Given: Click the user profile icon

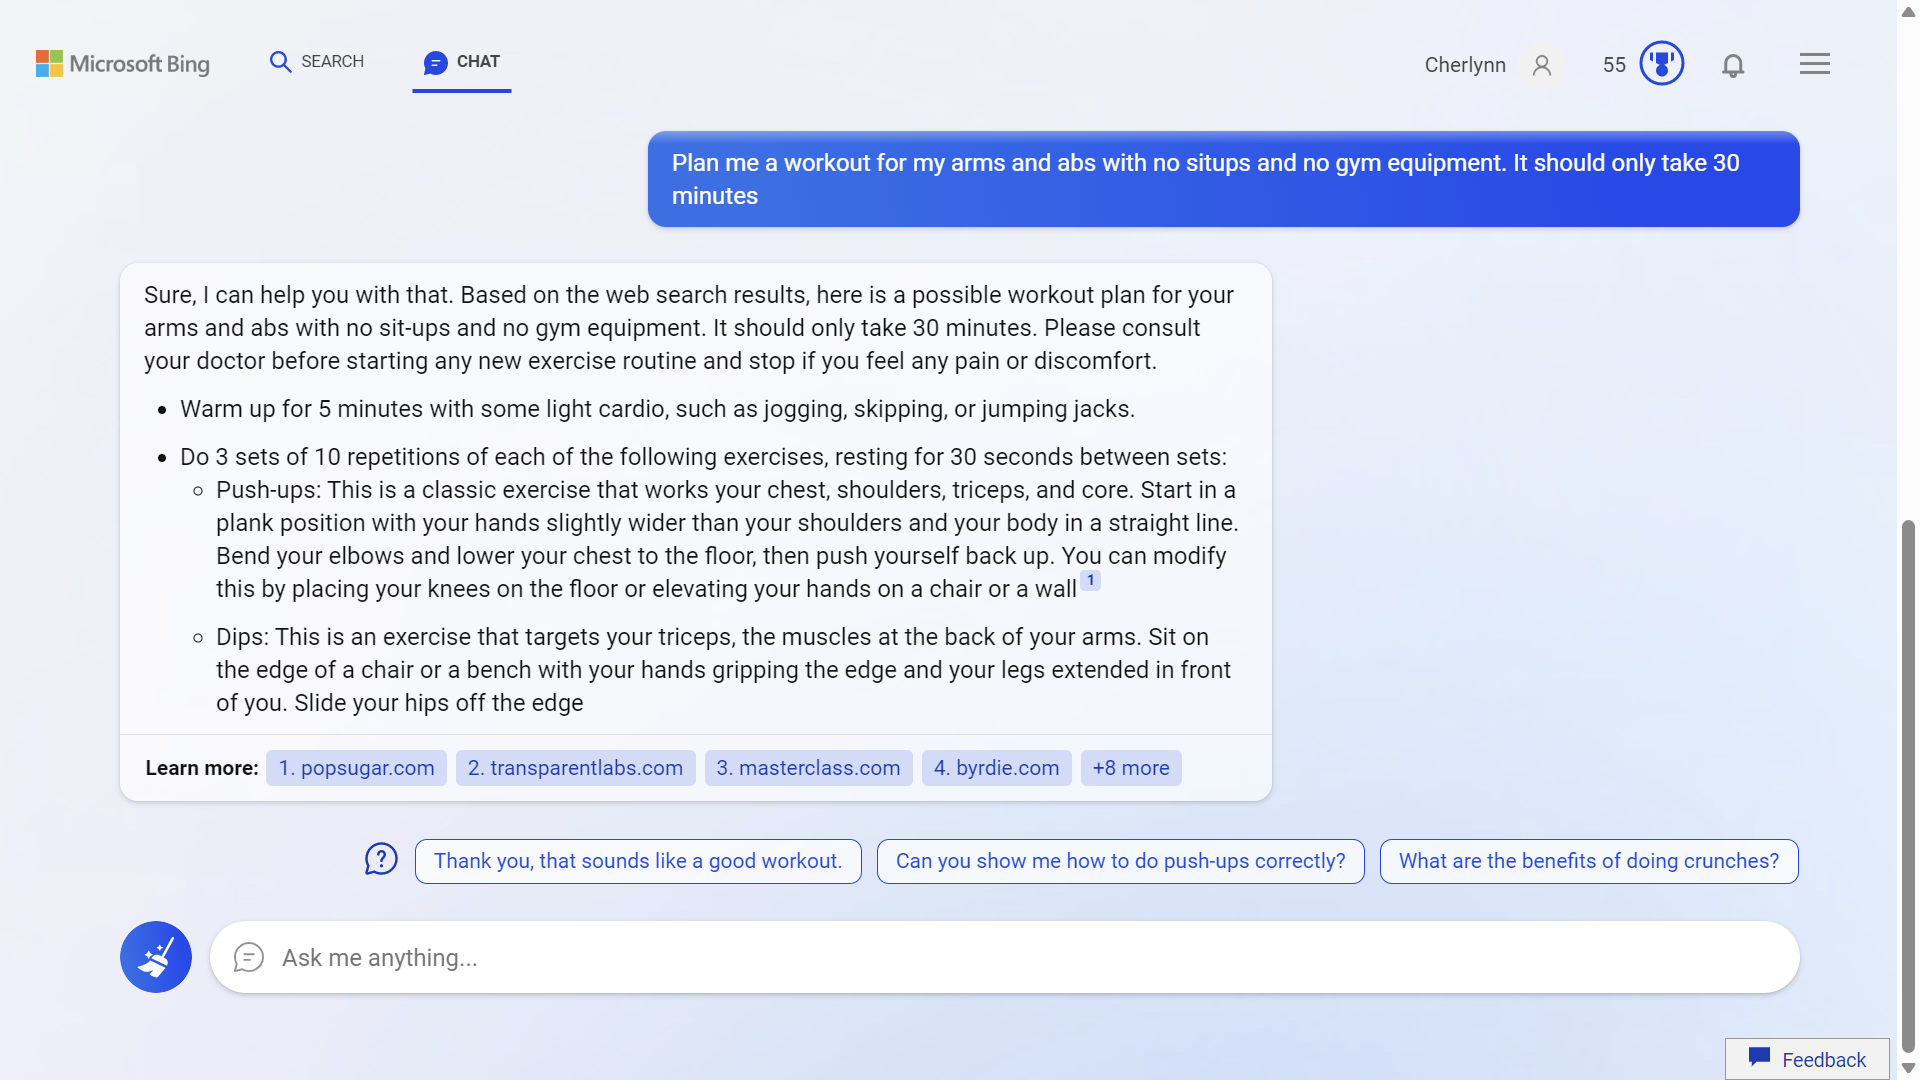Looking at the screenshot, I should click(1540, 63).
